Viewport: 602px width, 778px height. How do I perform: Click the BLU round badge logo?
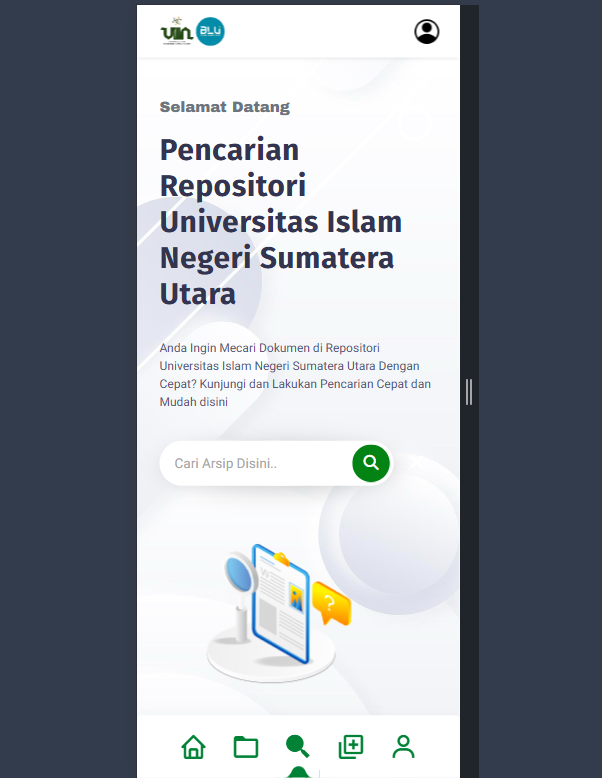pos(210,31)
